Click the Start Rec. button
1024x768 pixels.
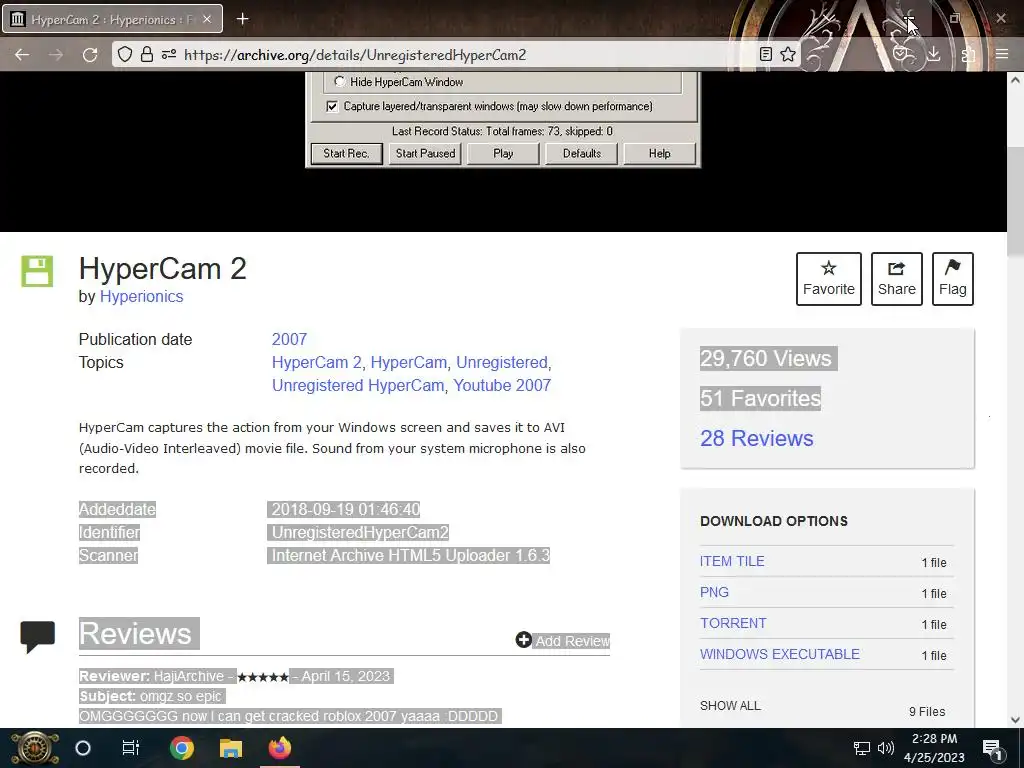pos(346,153)
